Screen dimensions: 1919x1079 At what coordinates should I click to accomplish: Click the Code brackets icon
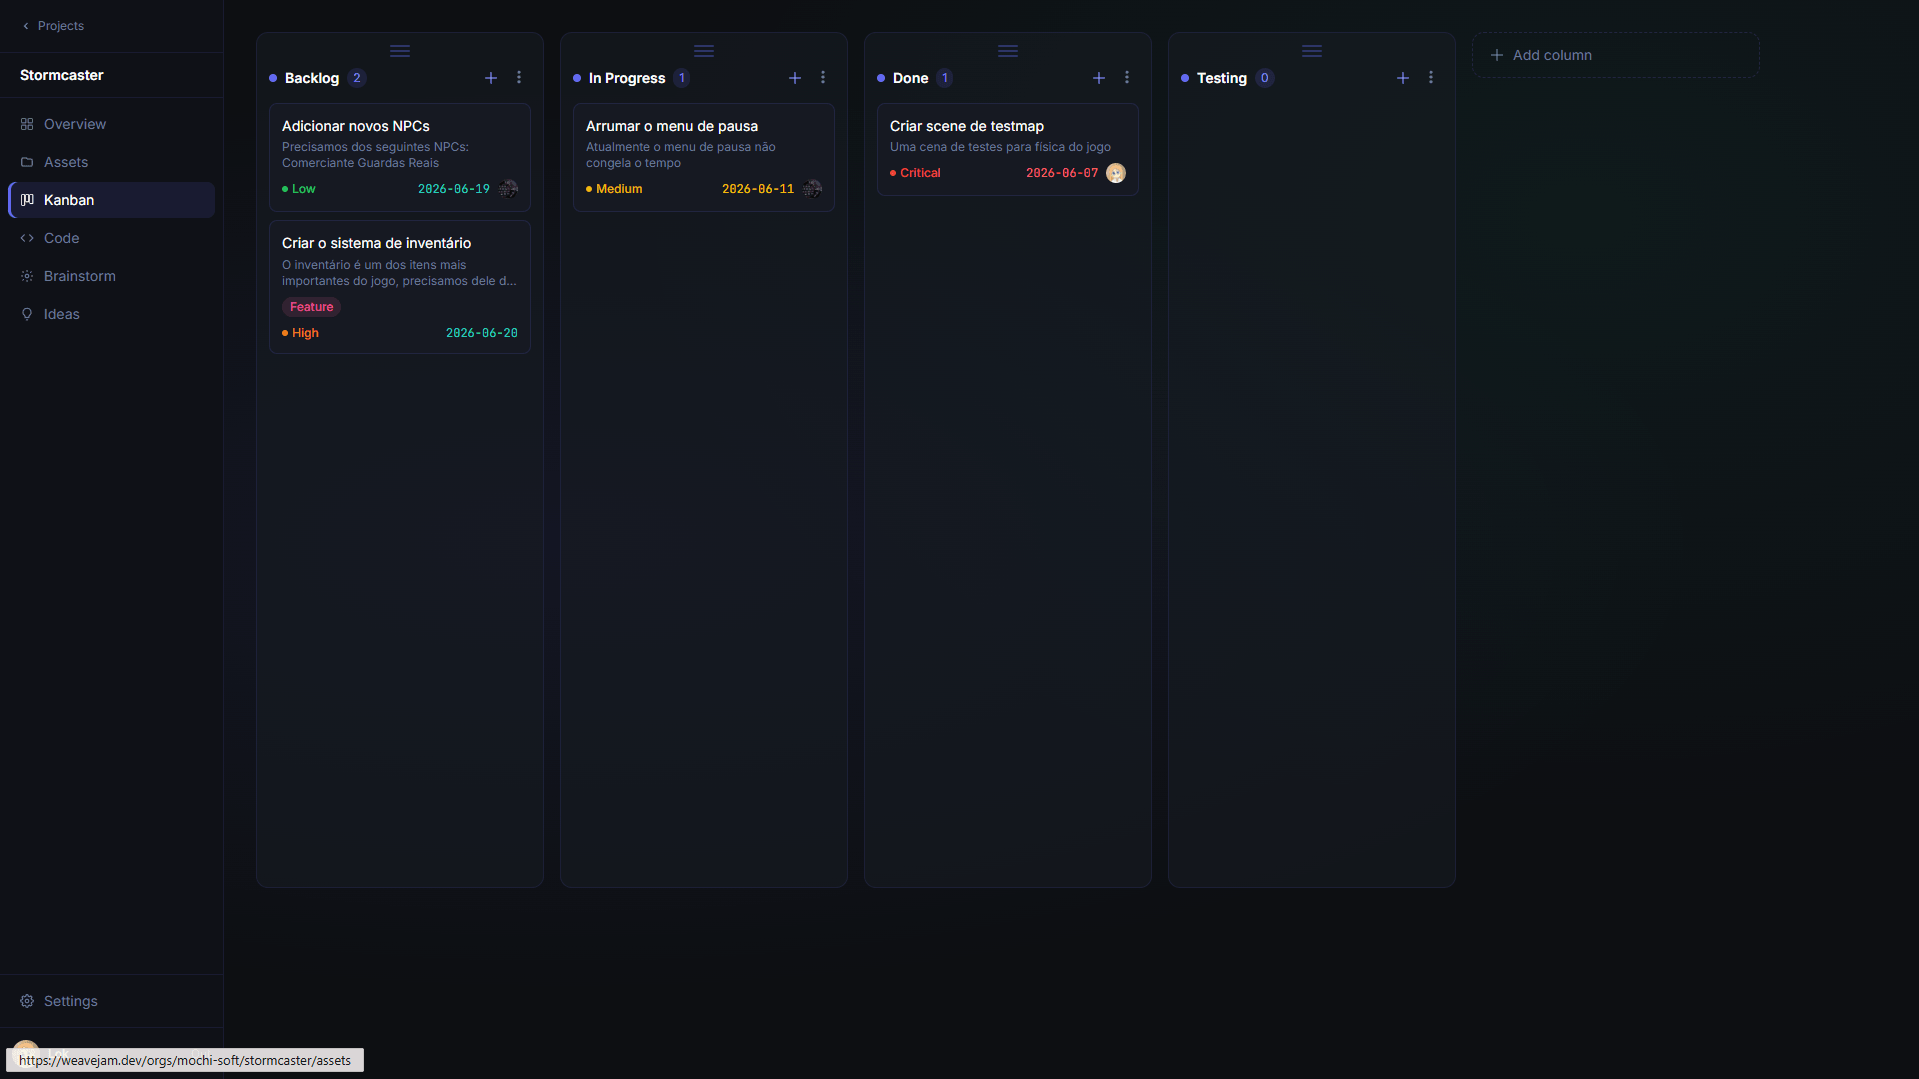tap(27, 238)
